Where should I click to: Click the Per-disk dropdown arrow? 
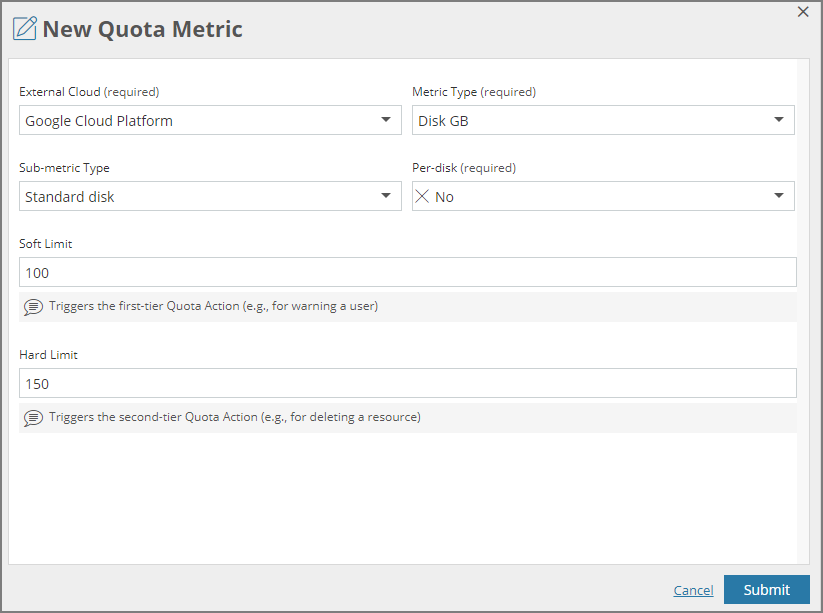click(x=779, y=196)
